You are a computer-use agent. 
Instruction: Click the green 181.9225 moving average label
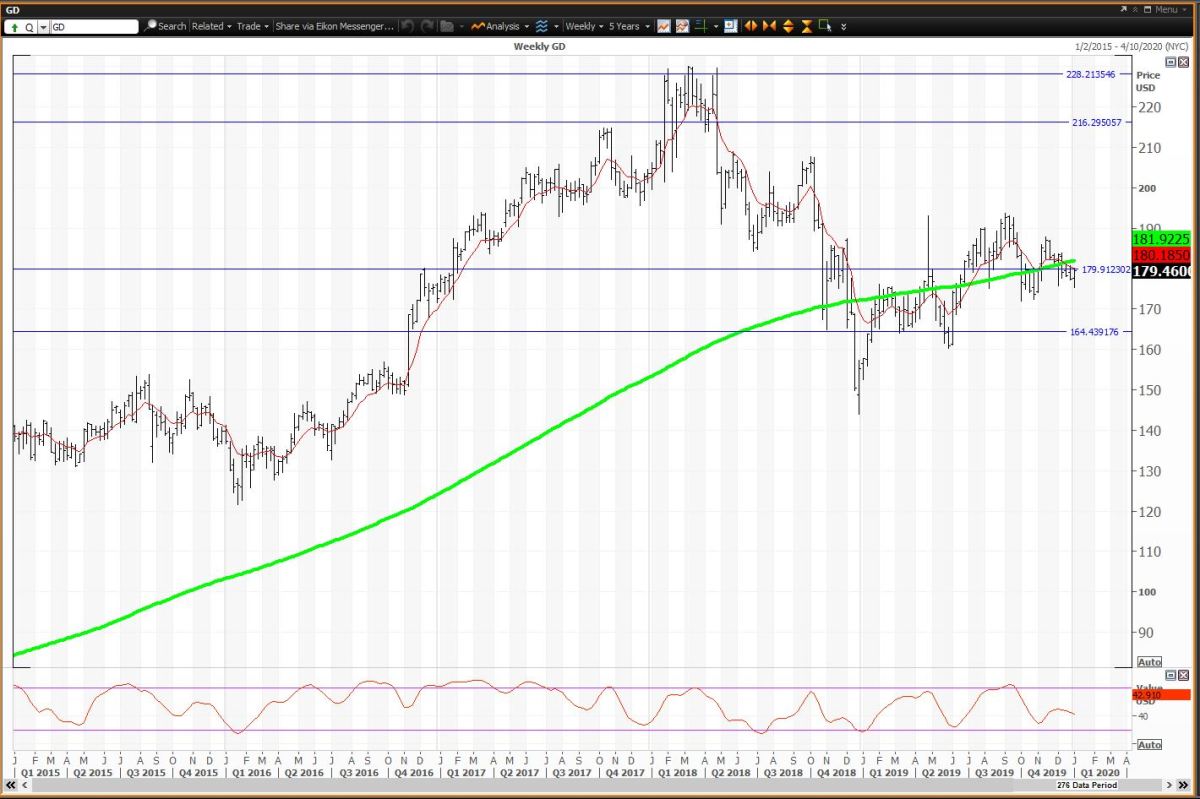click(x=1159, y=240)
